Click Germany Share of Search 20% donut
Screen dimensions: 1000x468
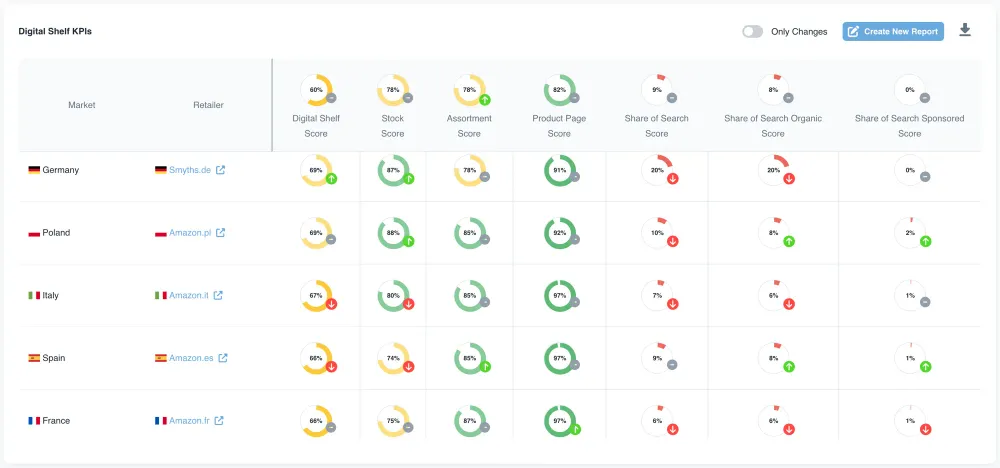[658, 170]
